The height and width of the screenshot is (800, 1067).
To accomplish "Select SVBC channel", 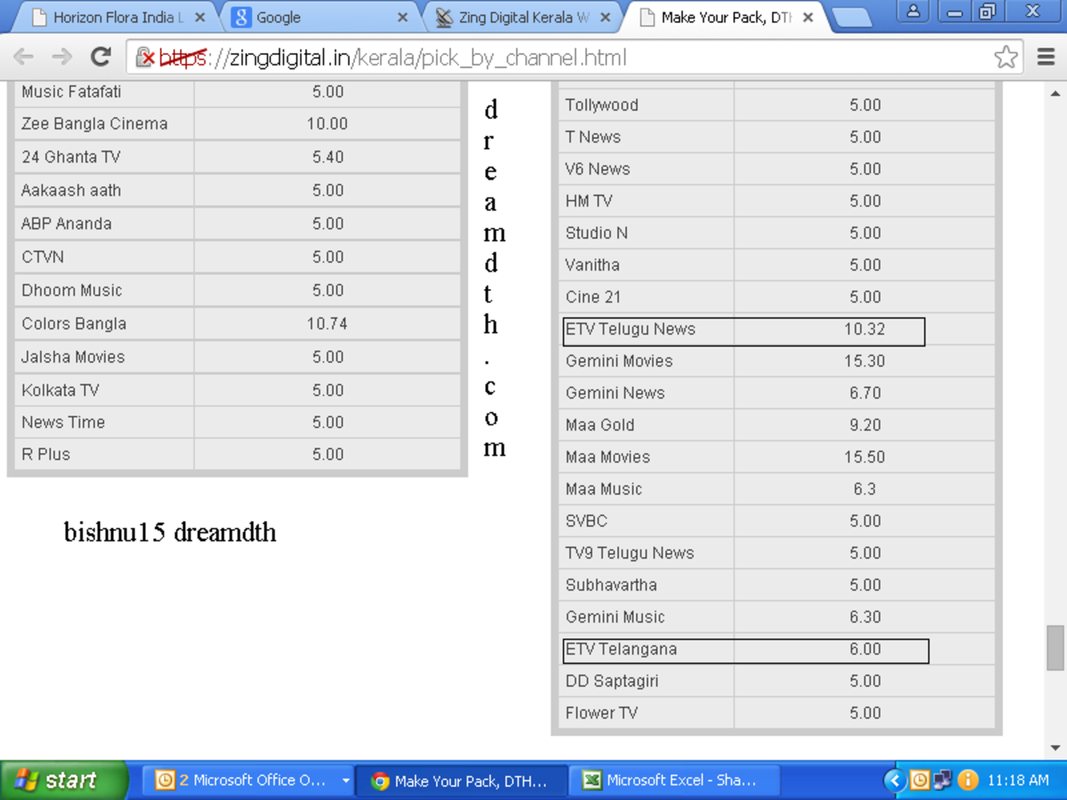I will tap(587, 521).
